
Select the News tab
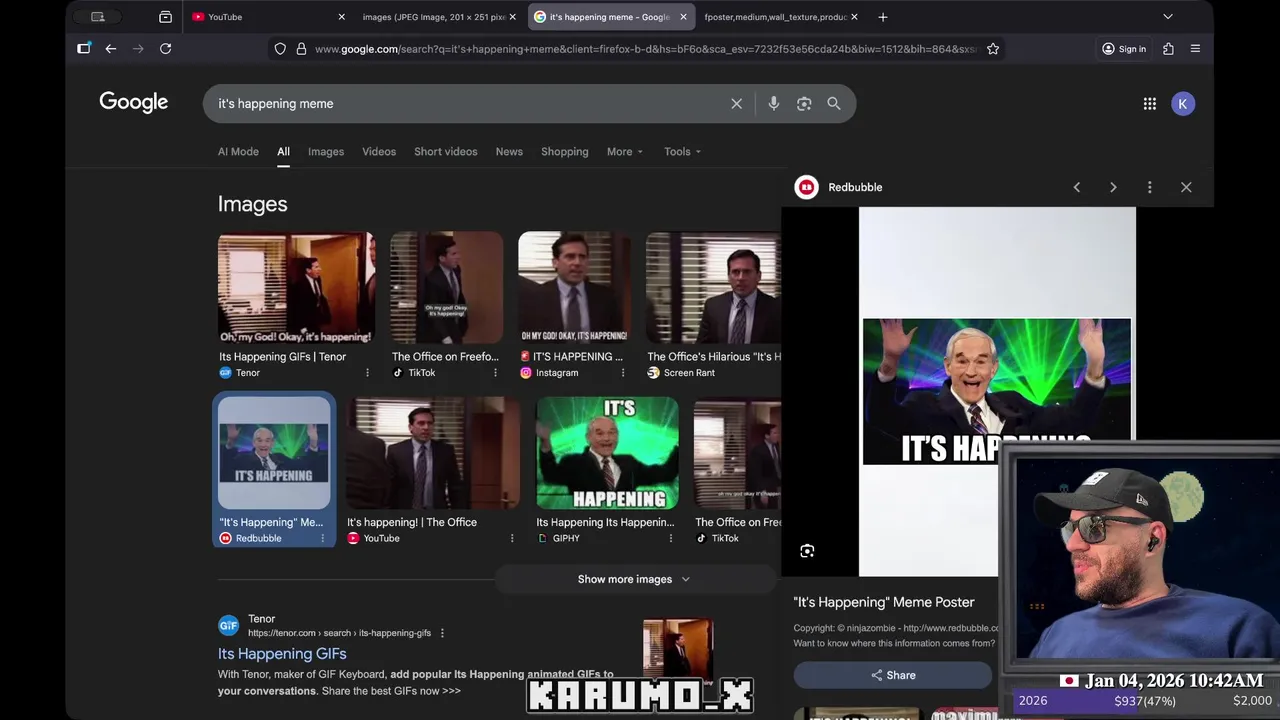pos(509,152)
